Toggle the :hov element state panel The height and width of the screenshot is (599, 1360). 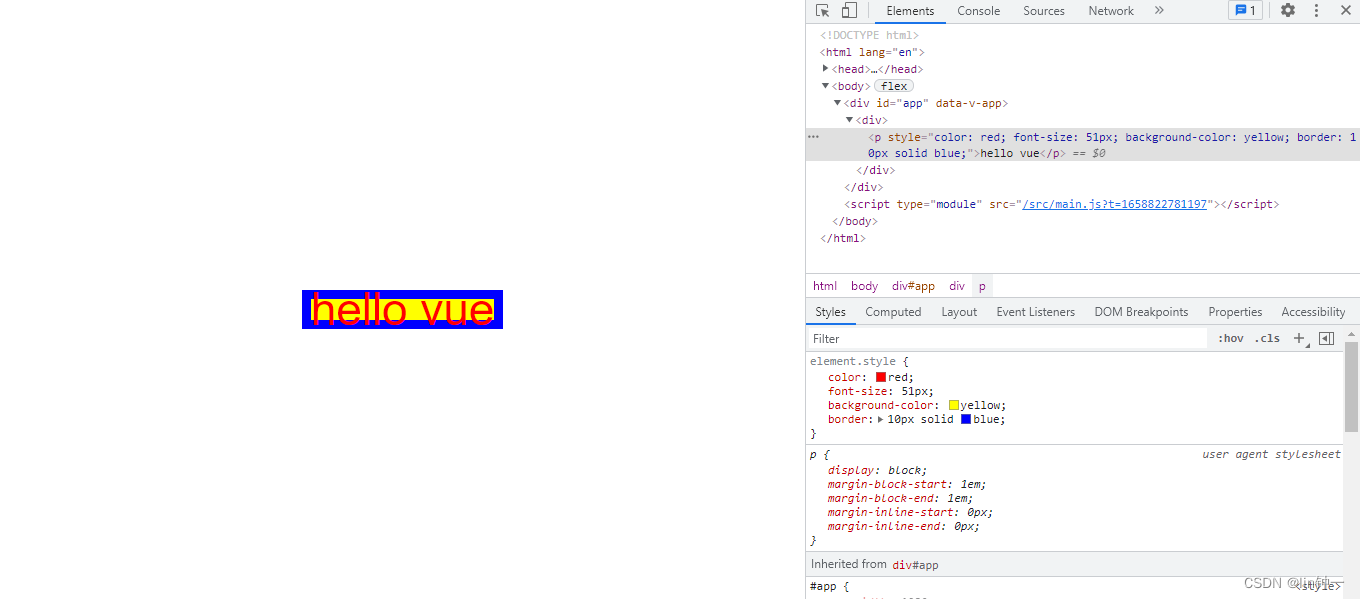(1231, 339)
